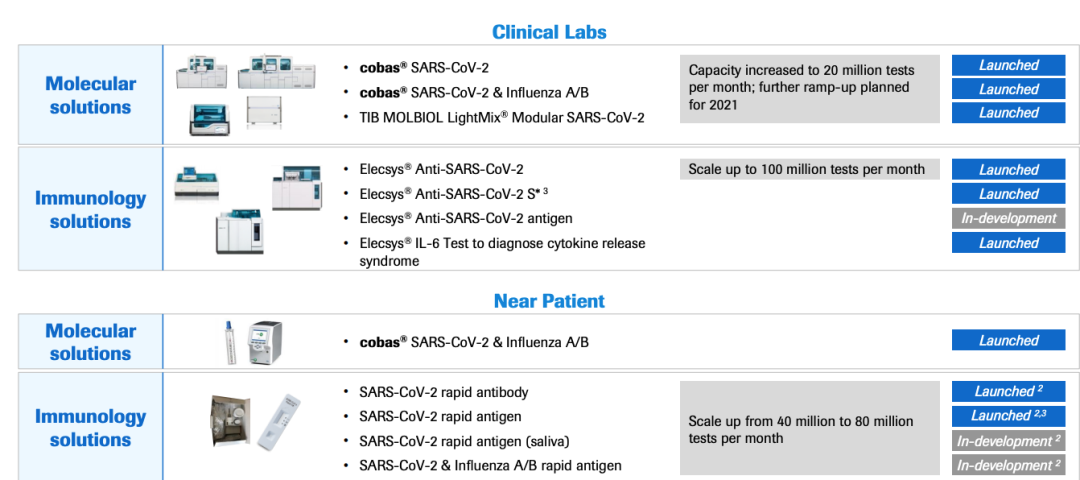1080x480 pixels.
Task: Click Launched badge for cobas SARS-CoV-2
Action: 1008,65
